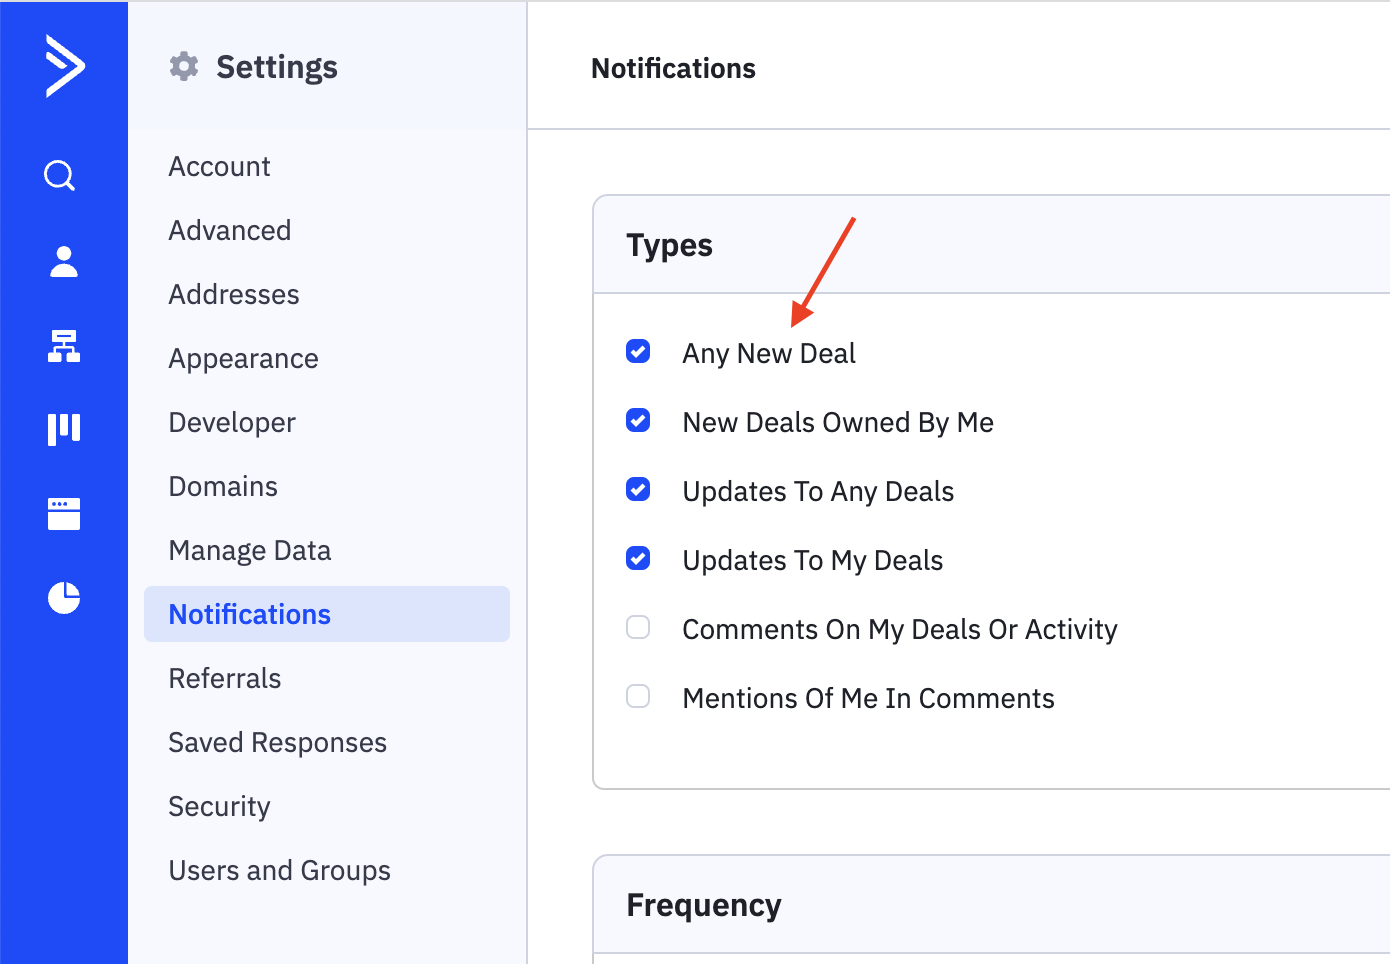The height and width of the screenshot is (964, 1390).
Task: Open the Site window icon in sidebar
Action: (x=64, y=514)
